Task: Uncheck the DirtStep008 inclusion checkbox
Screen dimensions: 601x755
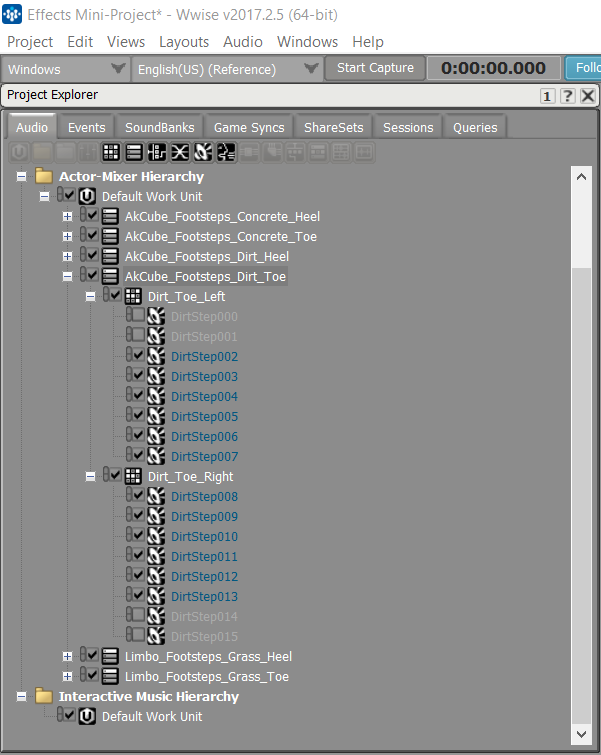Action: pos(139,494)
